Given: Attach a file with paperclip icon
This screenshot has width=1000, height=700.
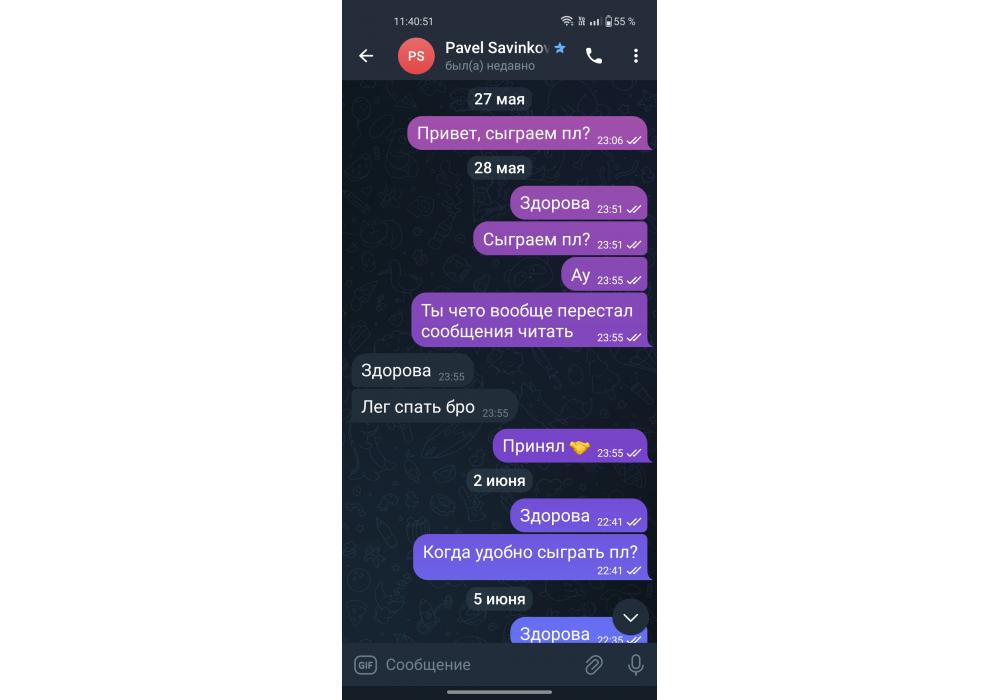Looking at the screenshot, I should 594,665.
